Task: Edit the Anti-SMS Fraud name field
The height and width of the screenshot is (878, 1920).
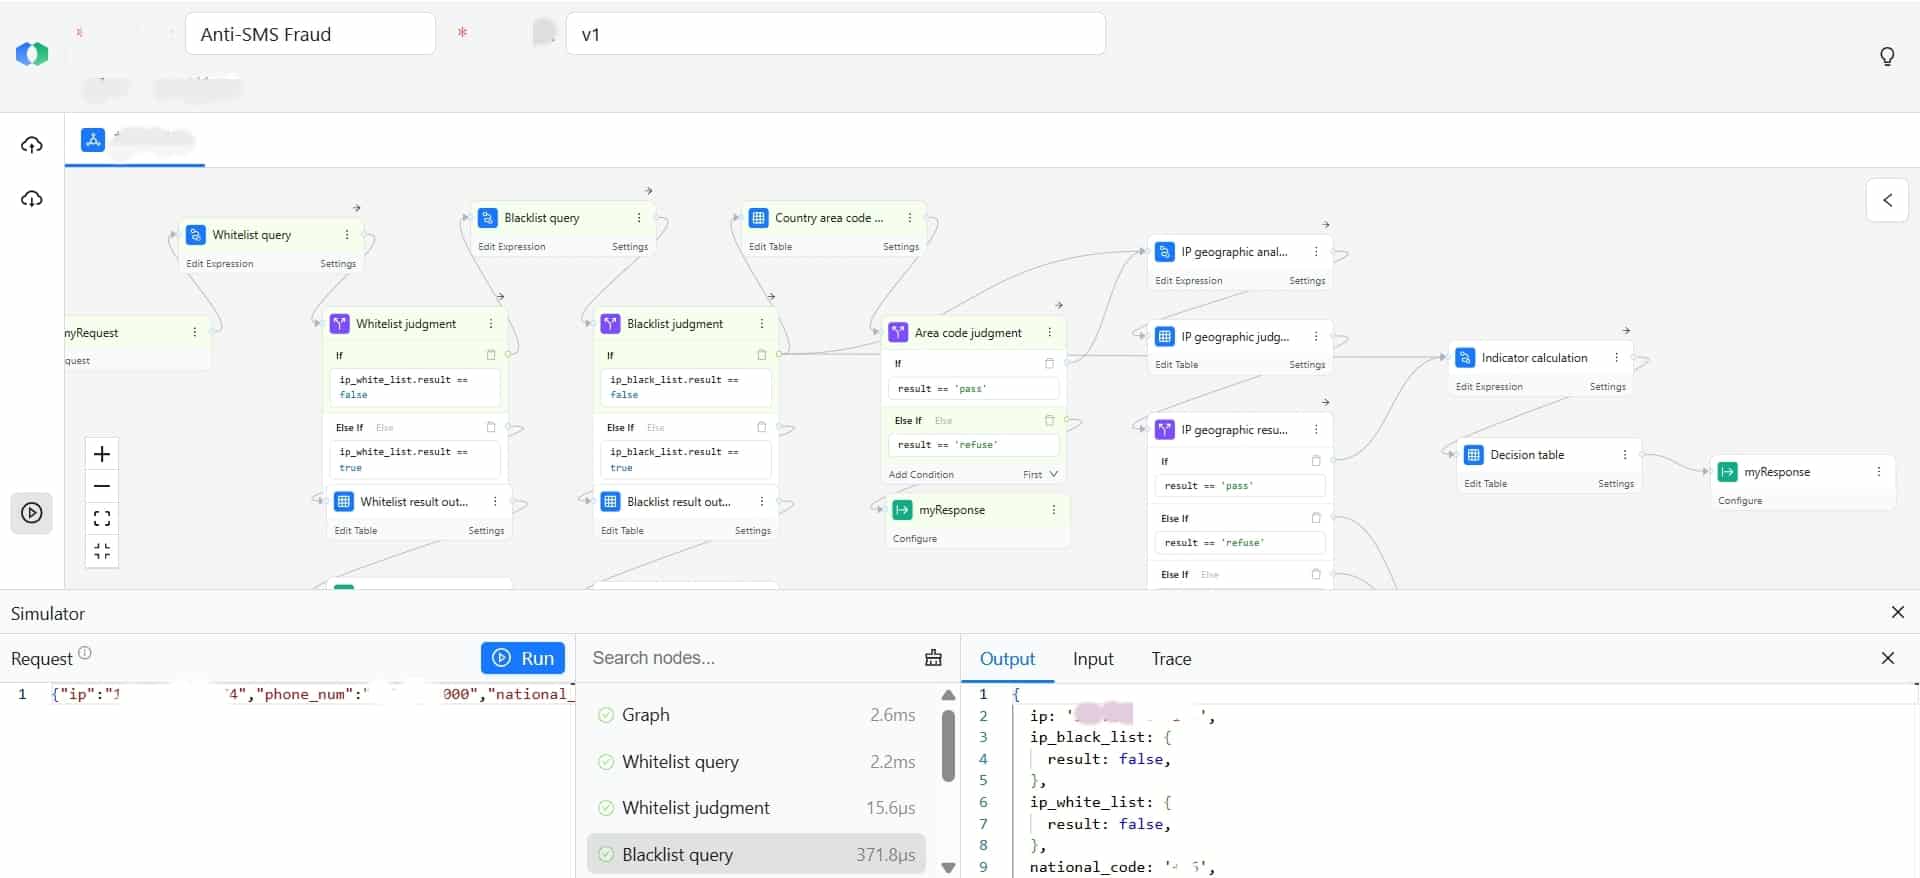Action: pos(310,34)
